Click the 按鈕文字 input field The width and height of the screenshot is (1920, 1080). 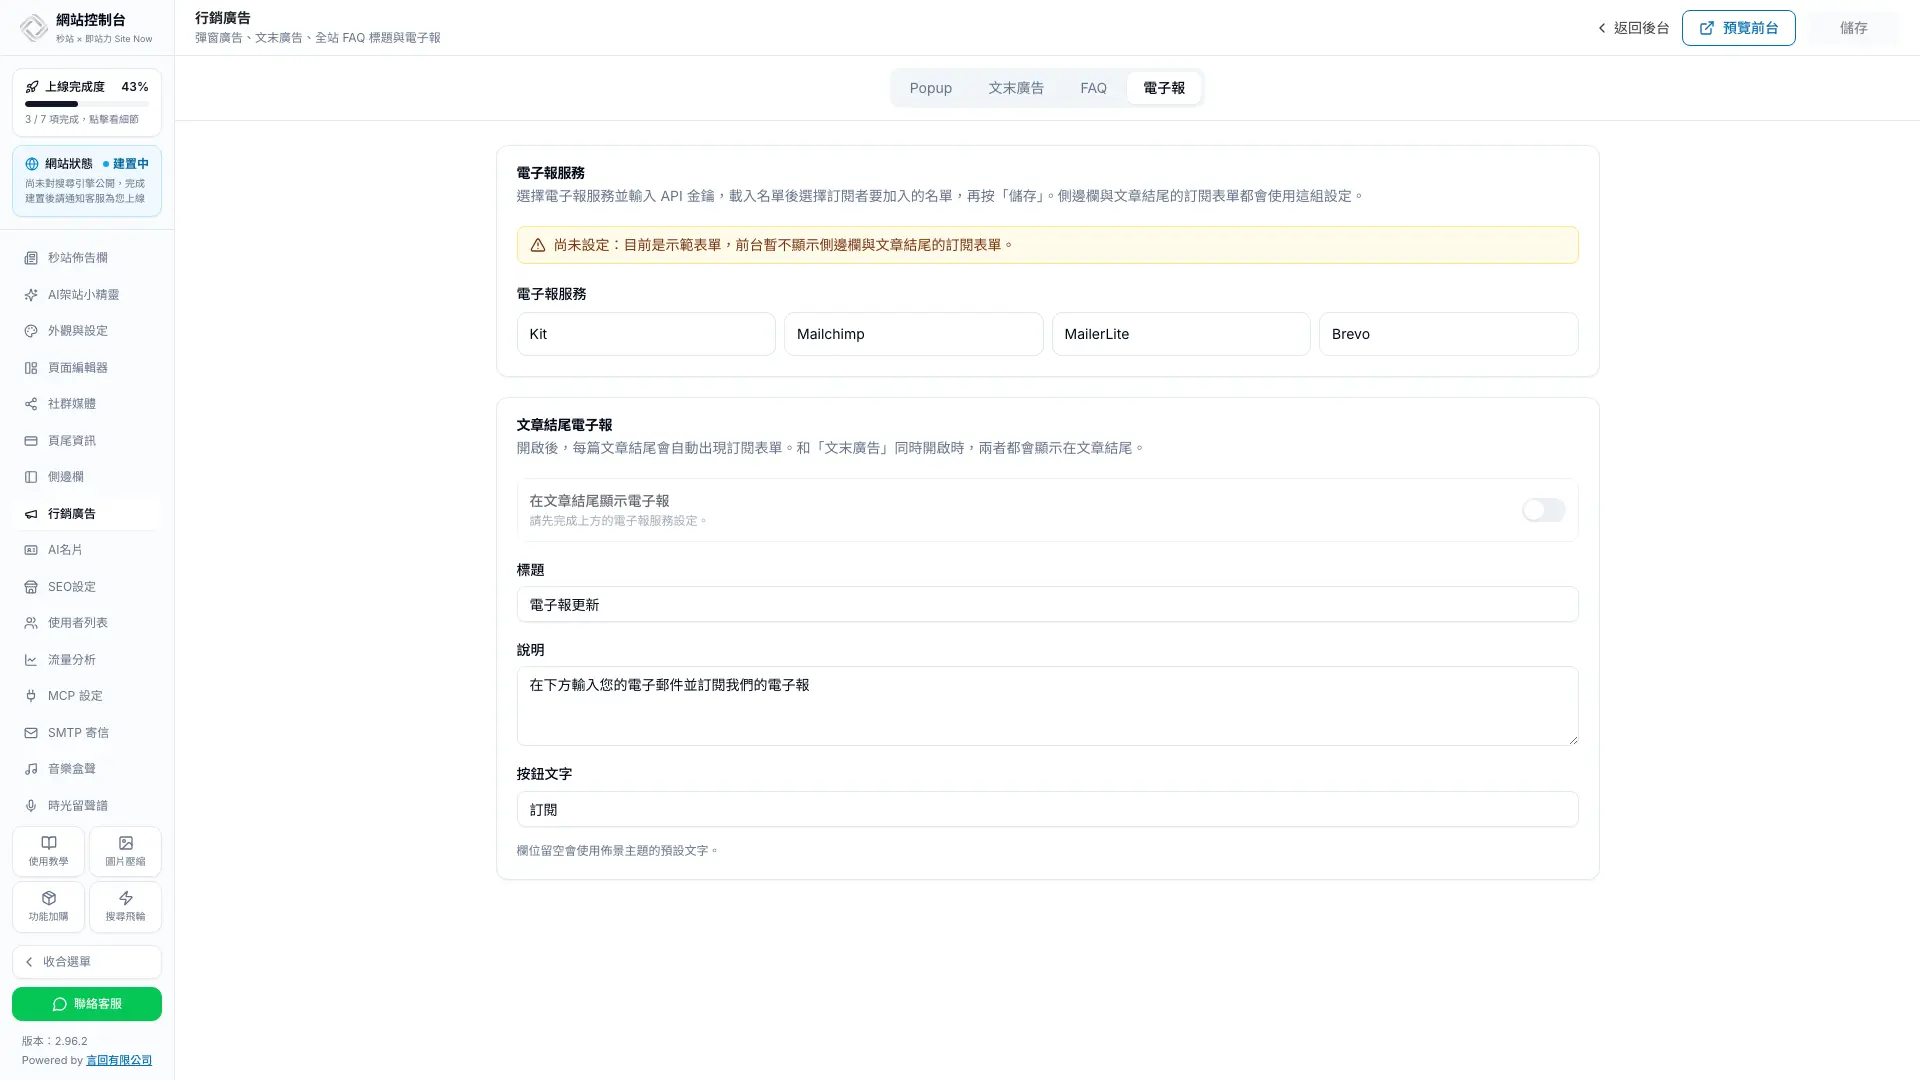click(x=1047, y=809)
